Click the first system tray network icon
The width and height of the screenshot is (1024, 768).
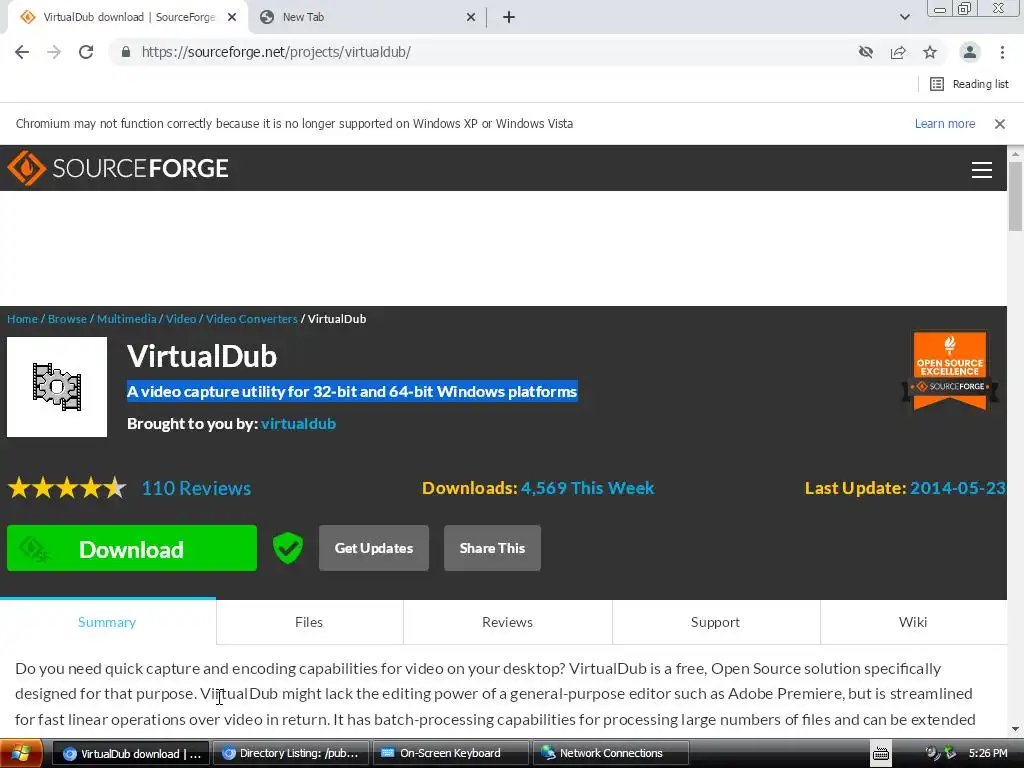[933, 754]
